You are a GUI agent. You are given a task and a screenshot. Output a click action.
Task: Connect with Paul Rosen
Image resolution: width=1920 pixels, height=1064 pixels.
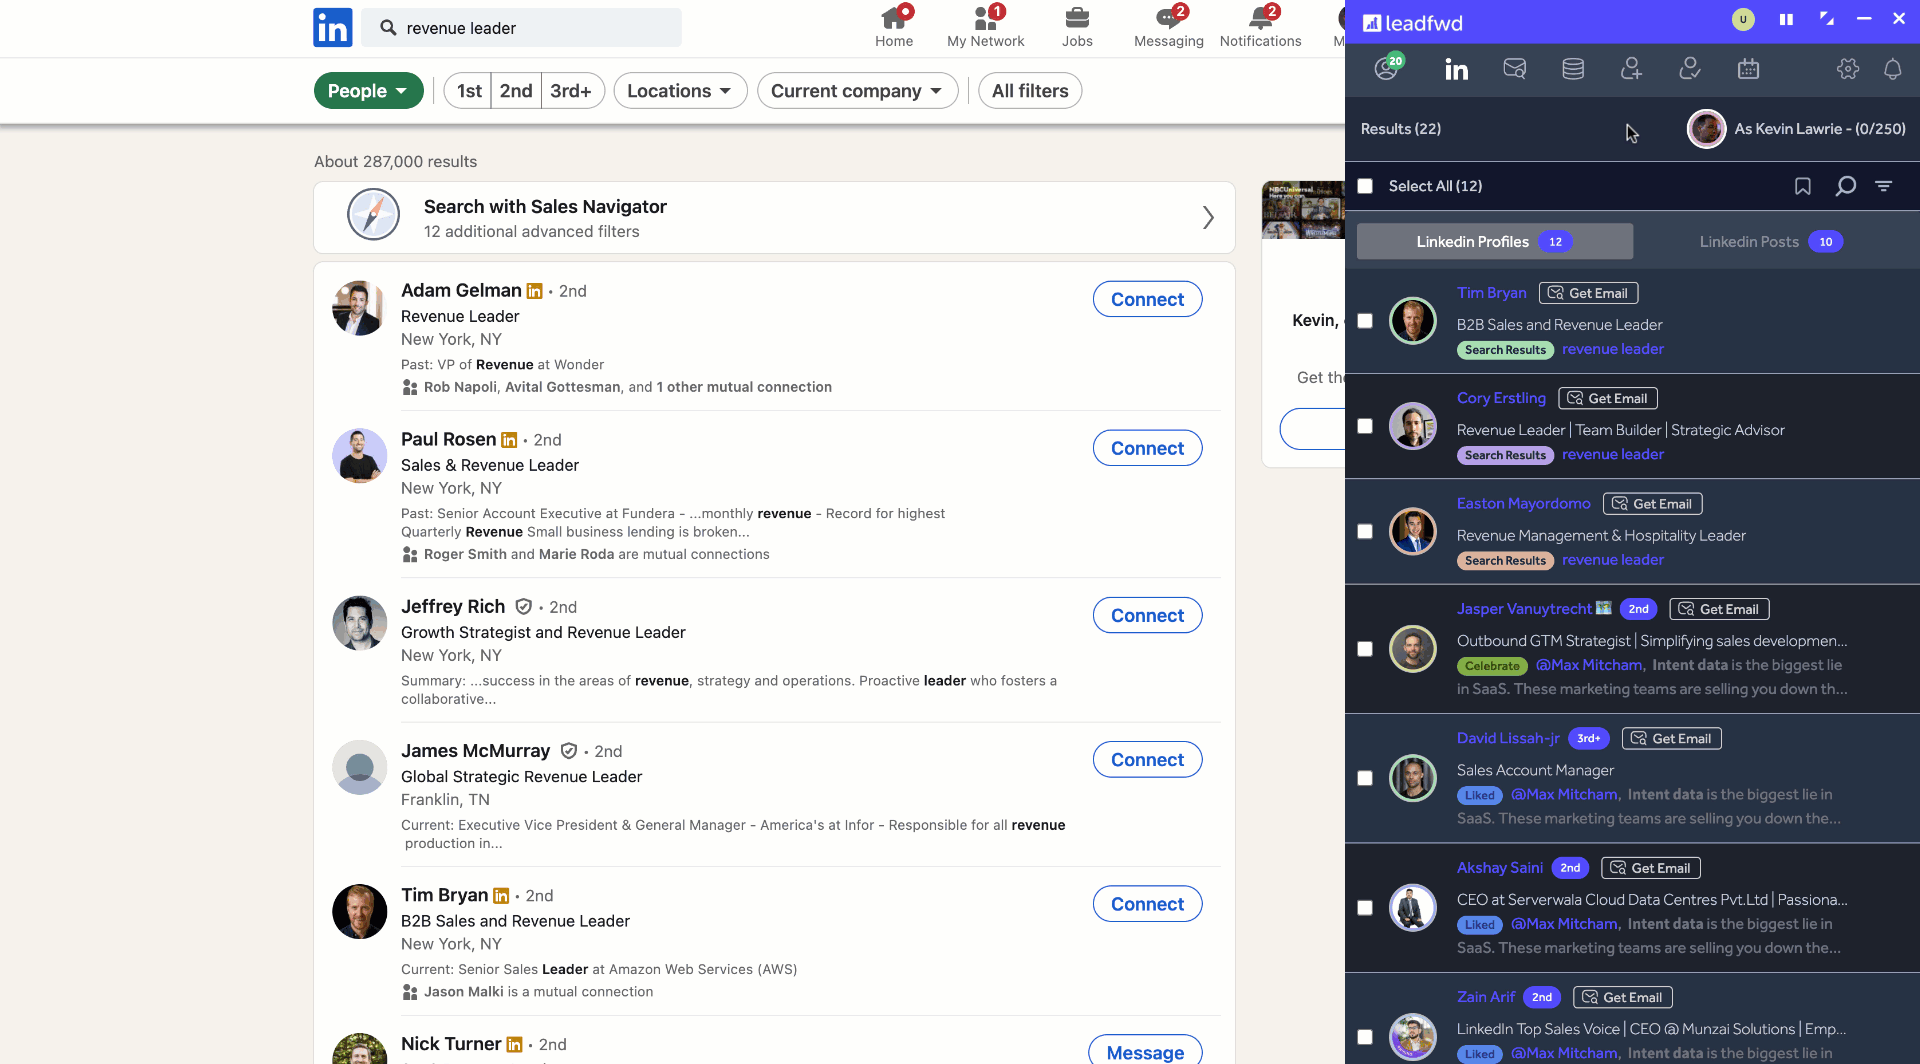point(1147,448)
